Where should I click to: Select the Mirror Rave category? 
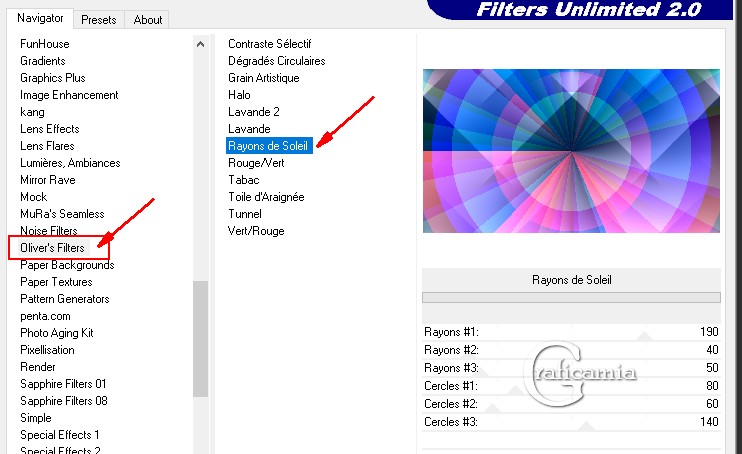[x=48, y=180]
